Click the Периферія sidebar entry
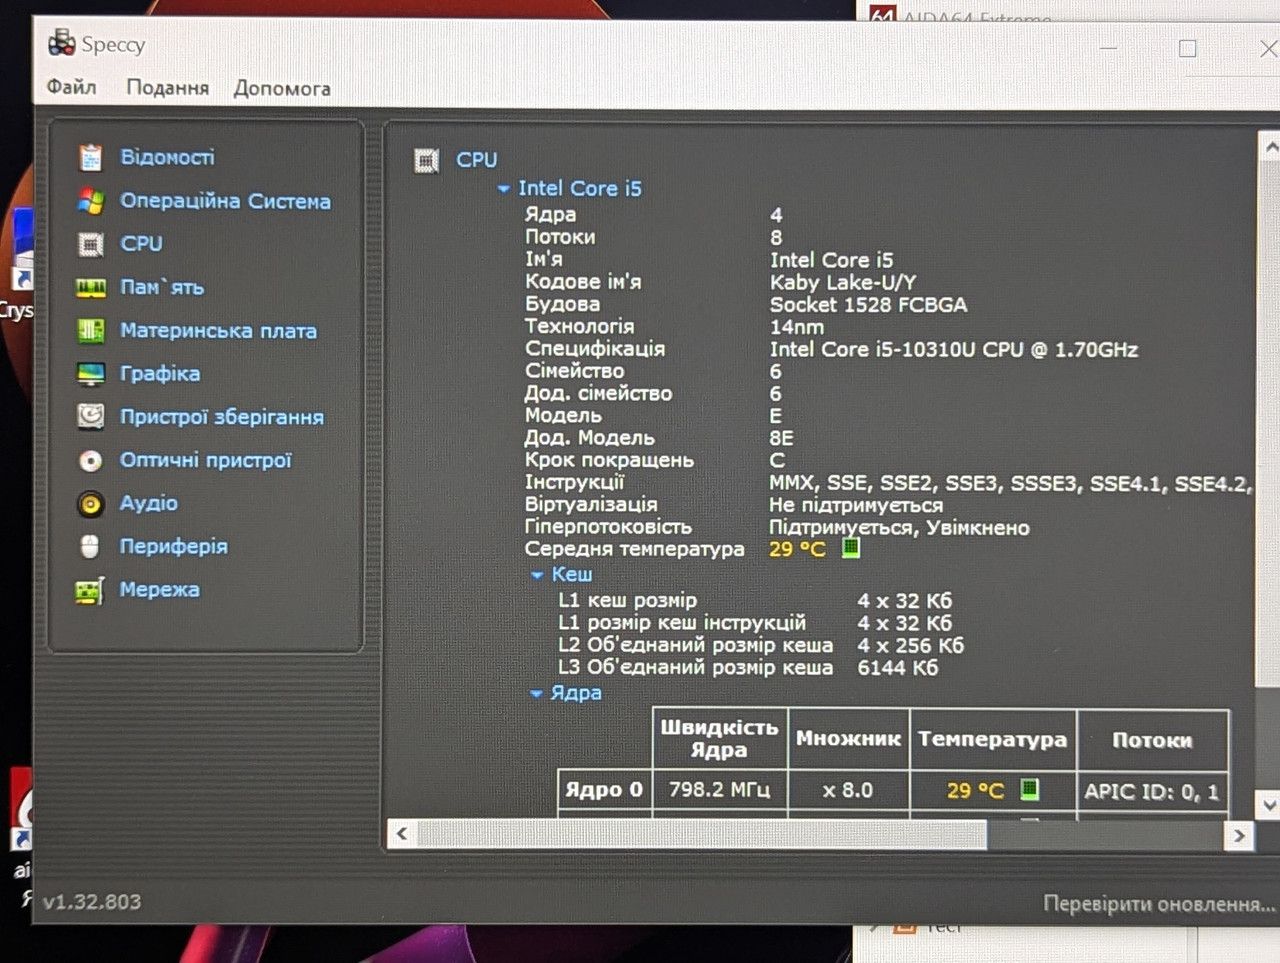The height and width of the screenshot is (963, 1280). point(174,547)
